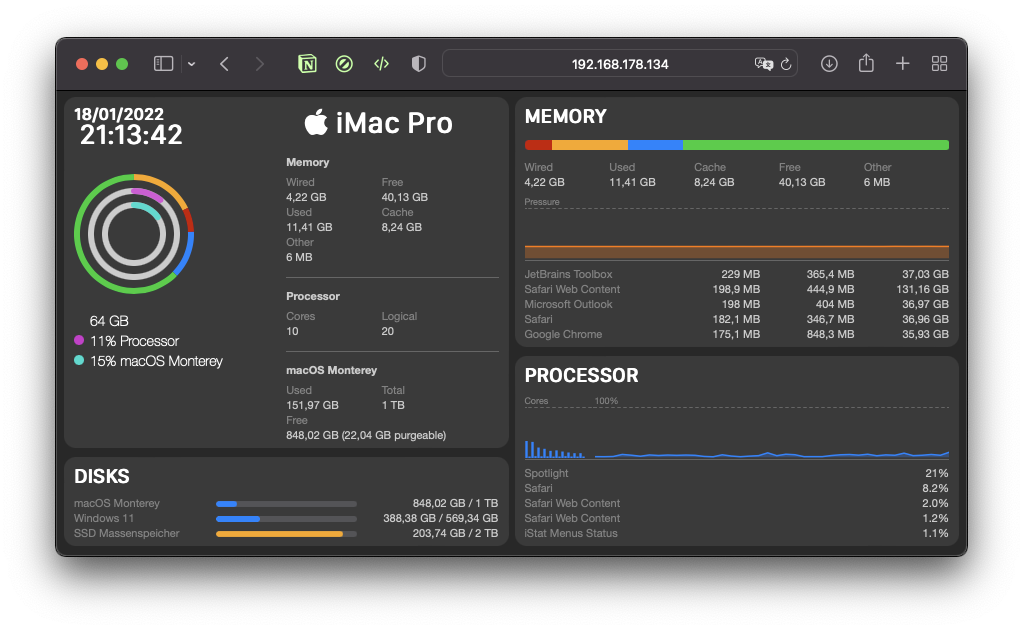The height and width of the screenshot is (630, 1023).
Task: Click the processor cores bar graph
Action: click(x=554, y=449)
